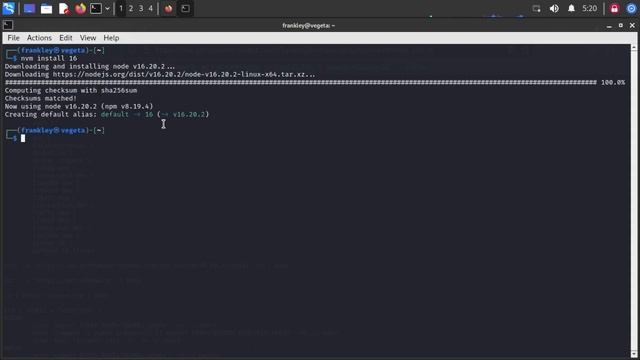Click the 'Creating default alias' line

107,114
